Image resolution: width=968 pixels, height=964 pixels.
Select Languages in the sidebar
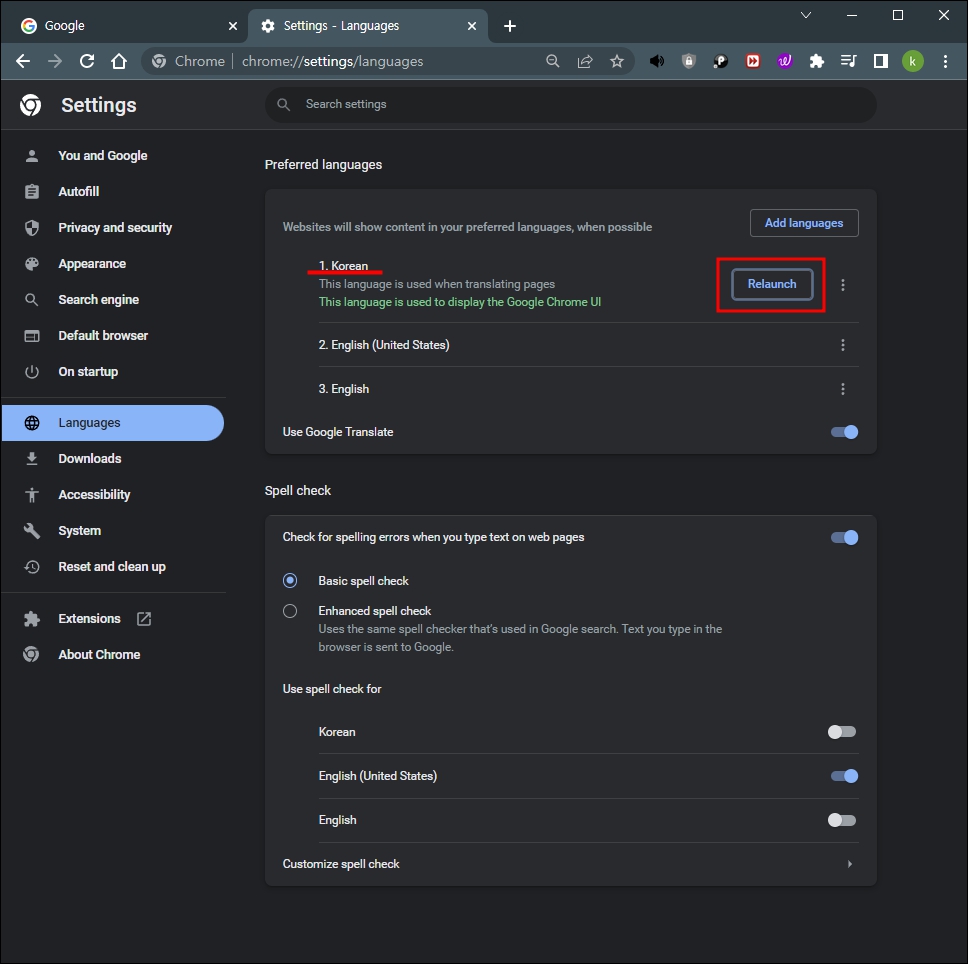pos(113,423)
